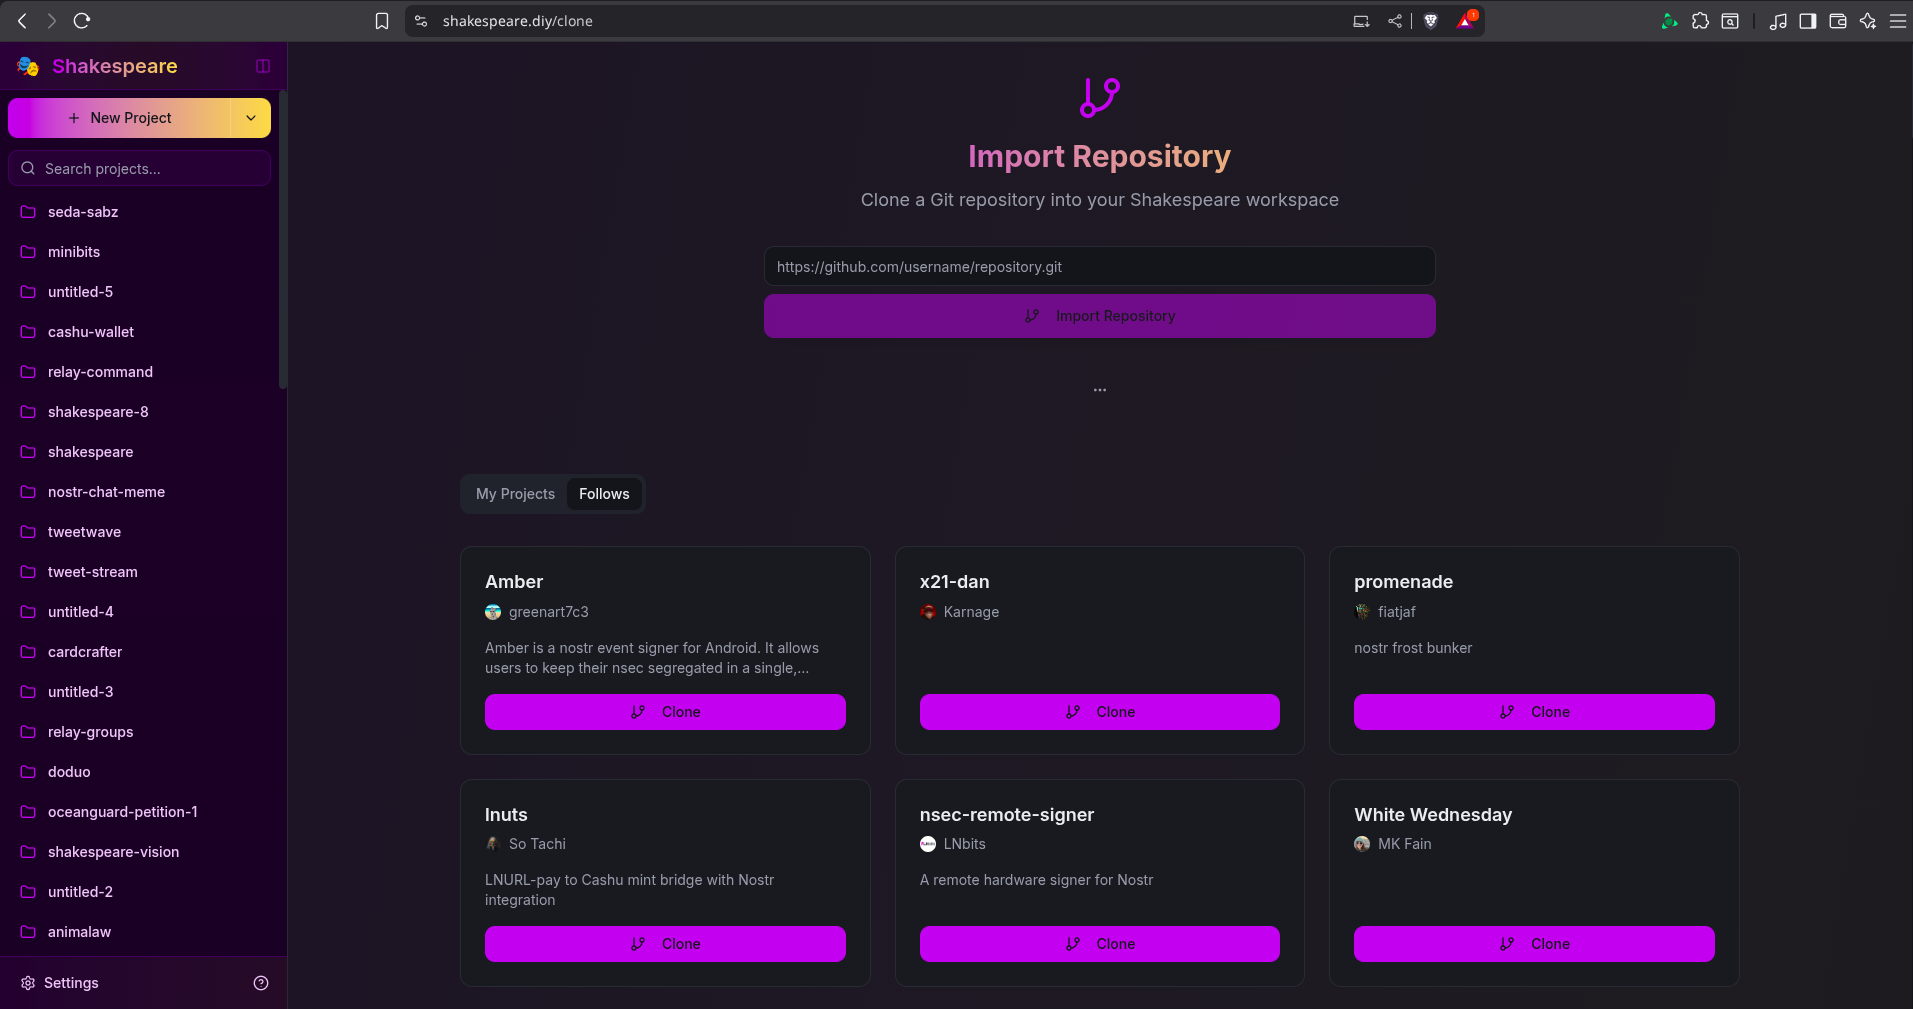Switch to the My Projects tab
1913x1009 pixels.
[x=515, y=494]
